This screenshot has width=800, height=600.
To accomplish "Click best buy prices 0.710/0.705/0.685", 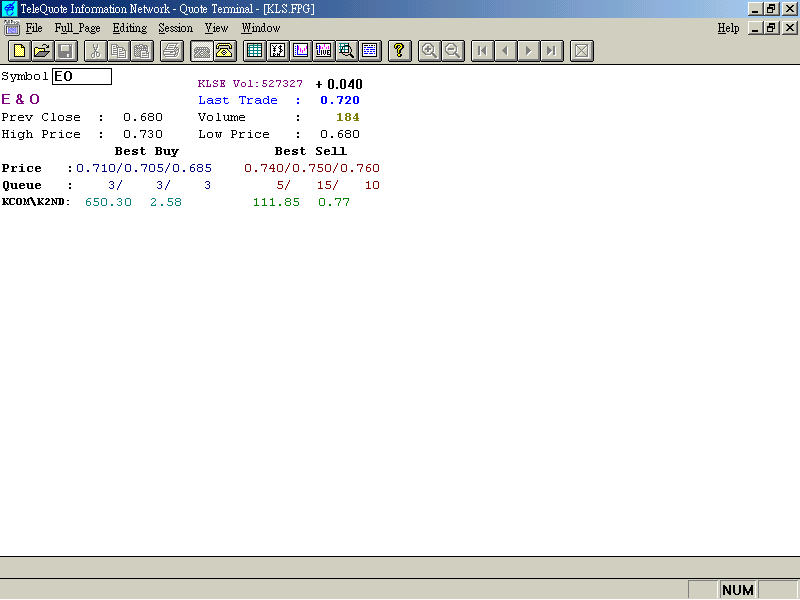I will pos(144,168).
